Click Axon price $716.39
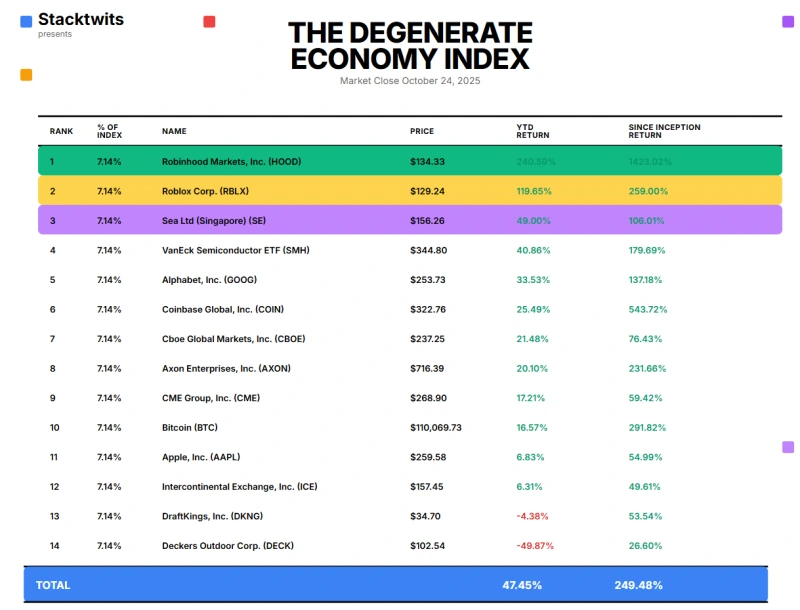Image resolution: width=800 pixels, height=610 pixels. pos(427,369)
